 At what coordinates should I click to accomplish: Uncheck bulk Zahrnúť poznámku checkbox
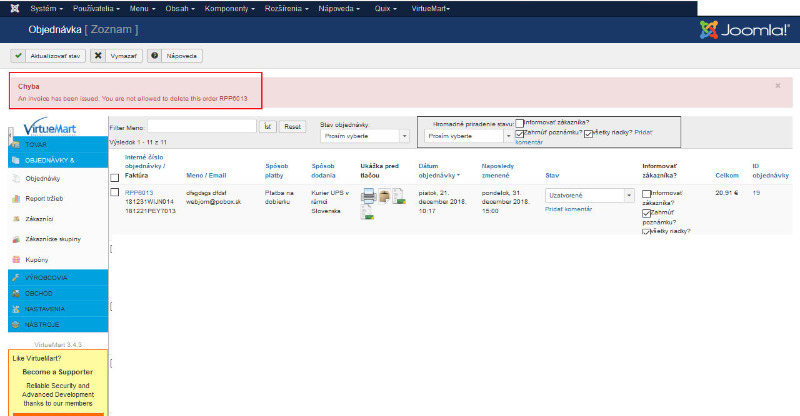[x=519, y=134]
